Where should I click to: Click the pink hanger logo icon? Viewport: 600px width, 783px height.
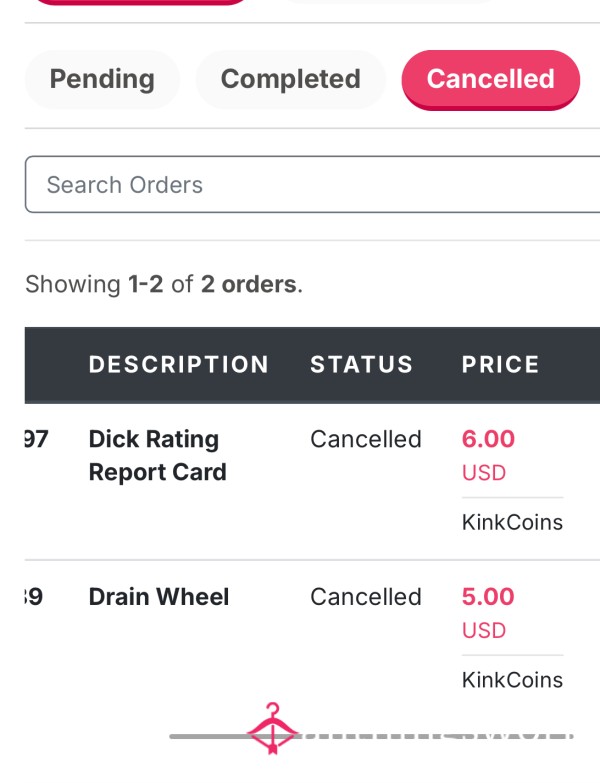point(273,728)
